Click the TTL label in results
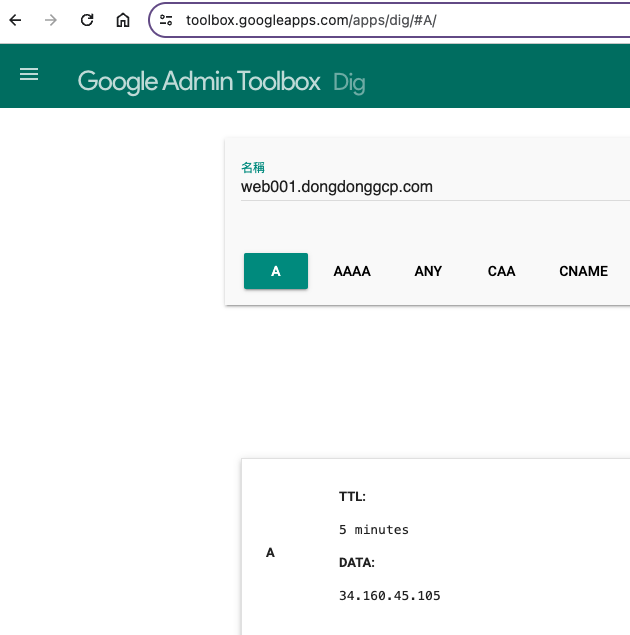This screenshot has width=630, height=635. pos(352,496)
